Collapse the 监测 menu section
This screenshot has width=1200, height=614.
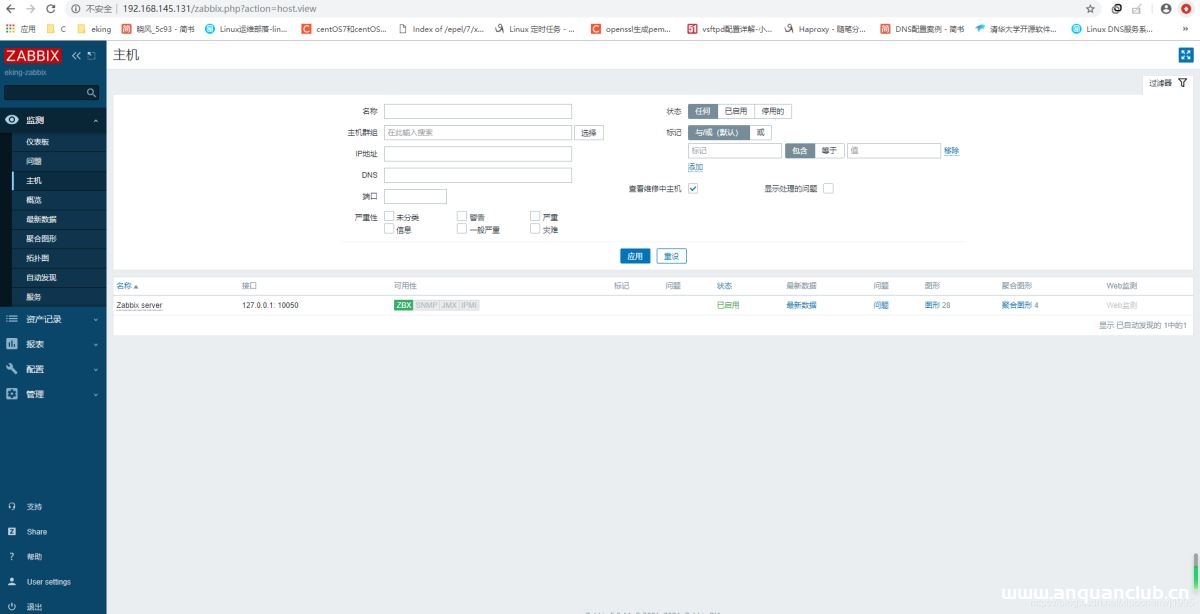pos(53,120)
